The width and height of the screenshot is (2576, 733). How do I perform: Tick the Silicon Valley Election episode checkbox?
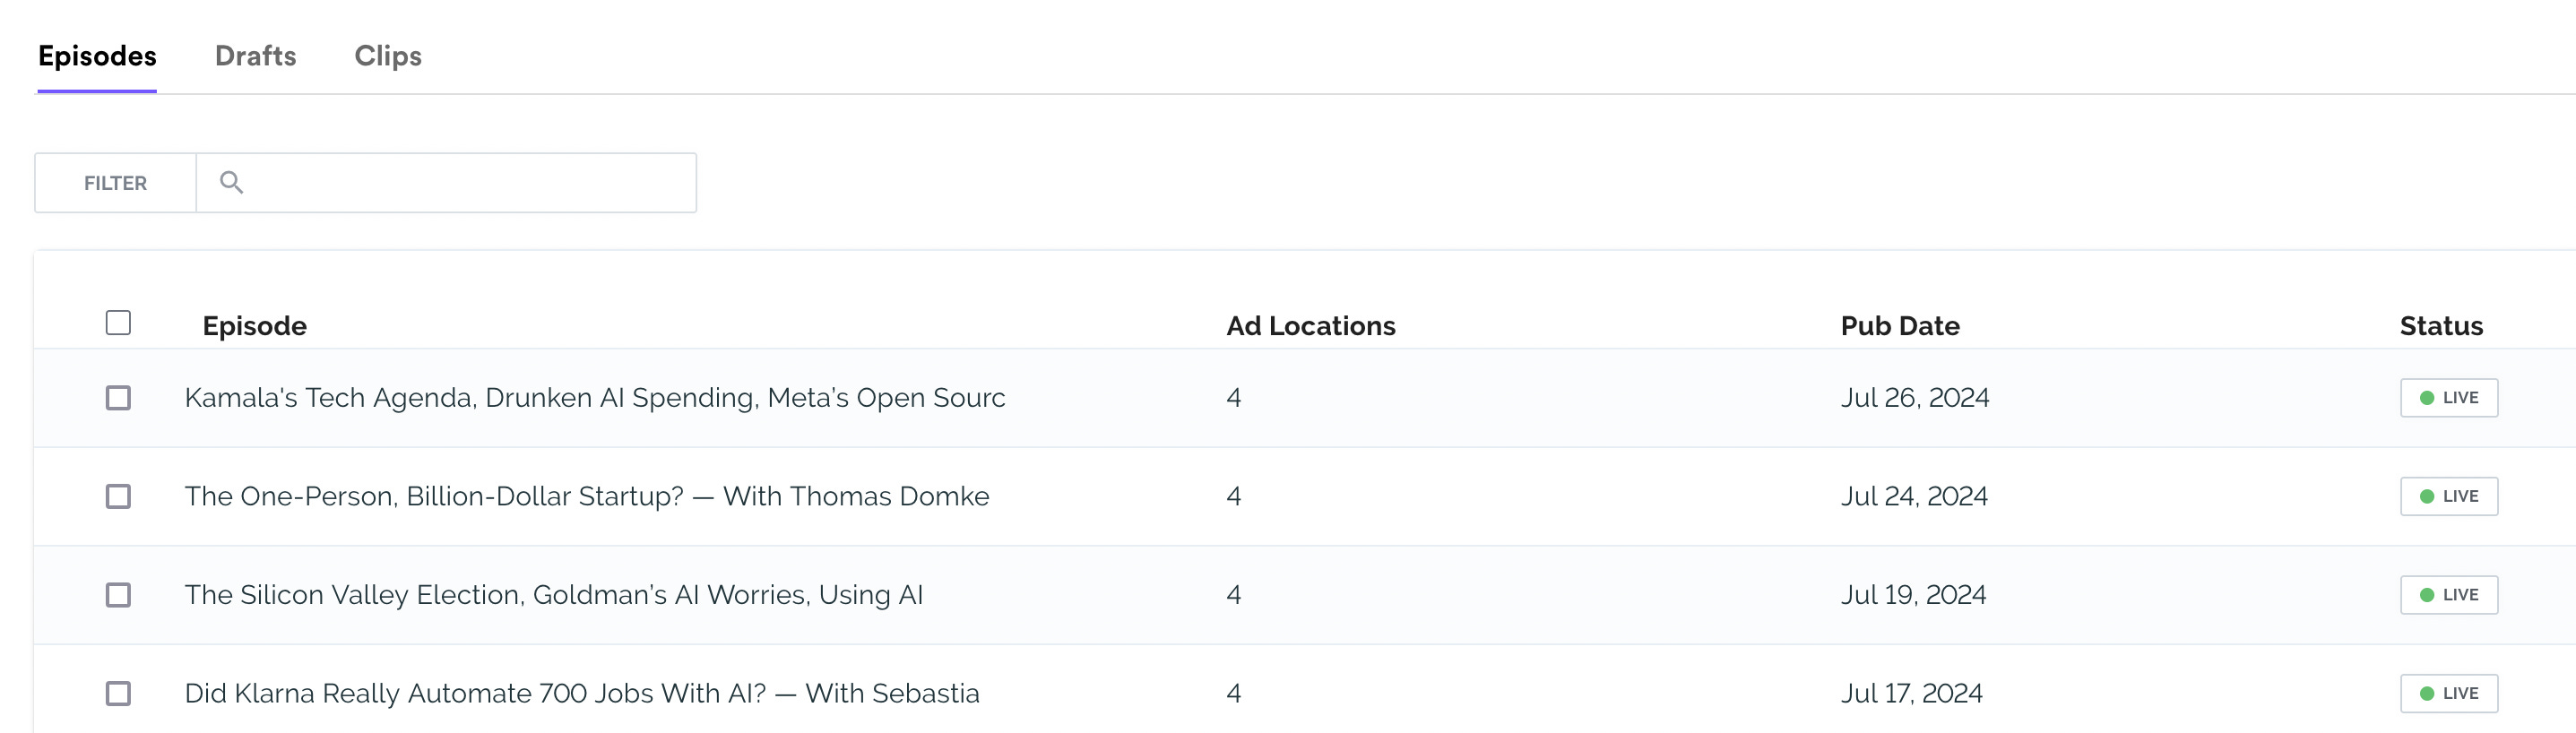118,595
